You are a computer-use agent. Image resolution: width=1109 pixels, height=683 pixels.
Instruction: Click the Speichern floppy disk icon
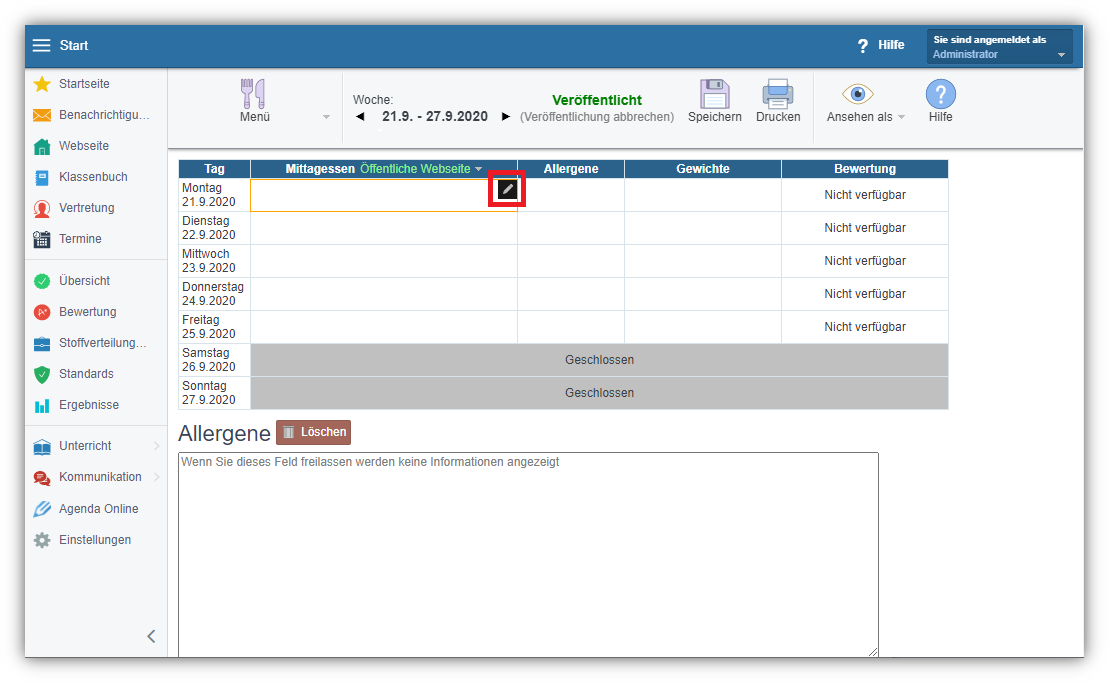(x=714, y=95)
